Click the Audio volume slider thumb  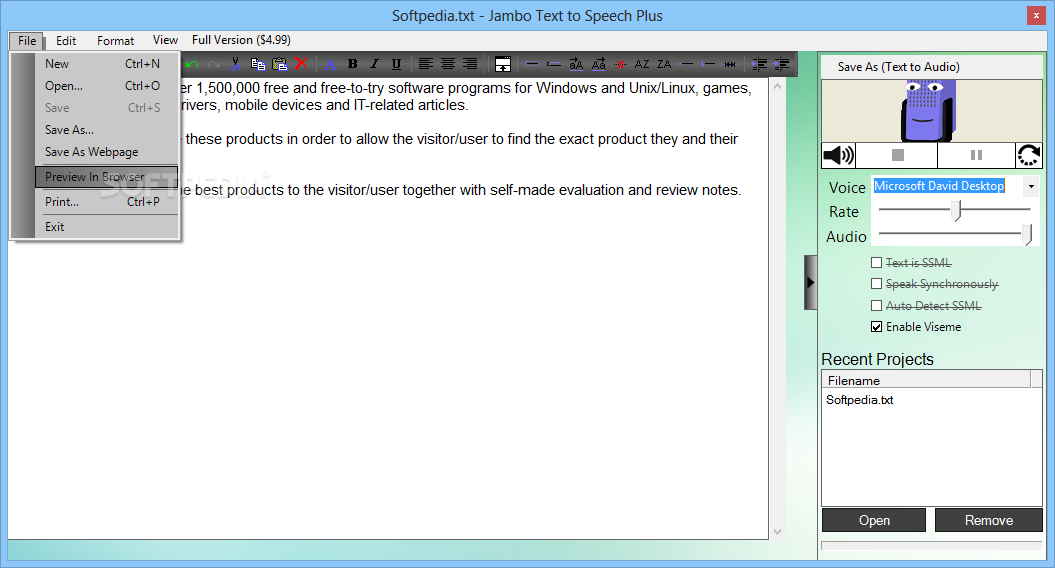[x=1027, y=234]
